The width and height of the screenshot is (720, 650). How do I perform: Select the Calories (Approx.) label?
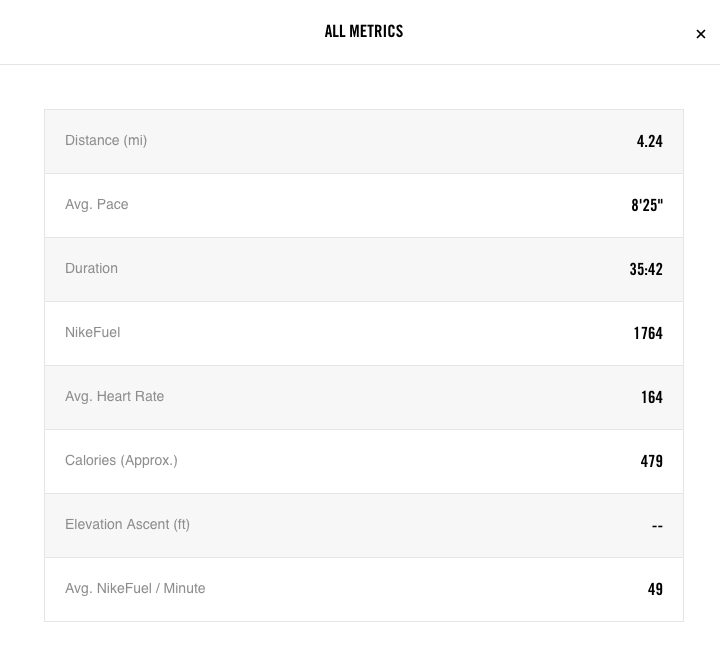tap(121, 460)
